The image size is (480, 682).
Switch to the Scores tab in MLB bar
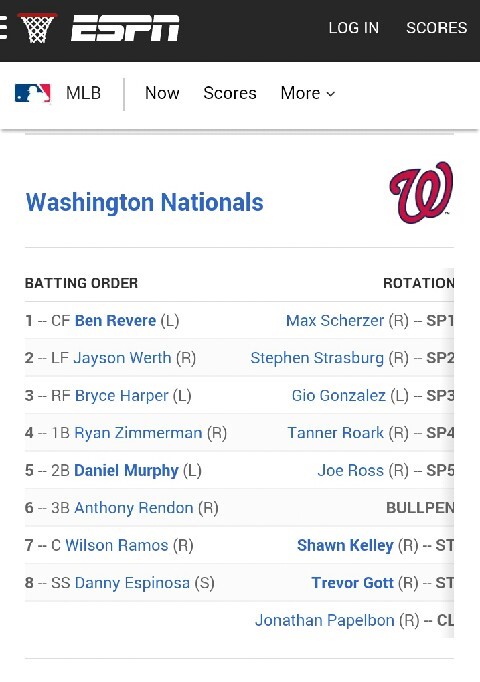point(230,93)
